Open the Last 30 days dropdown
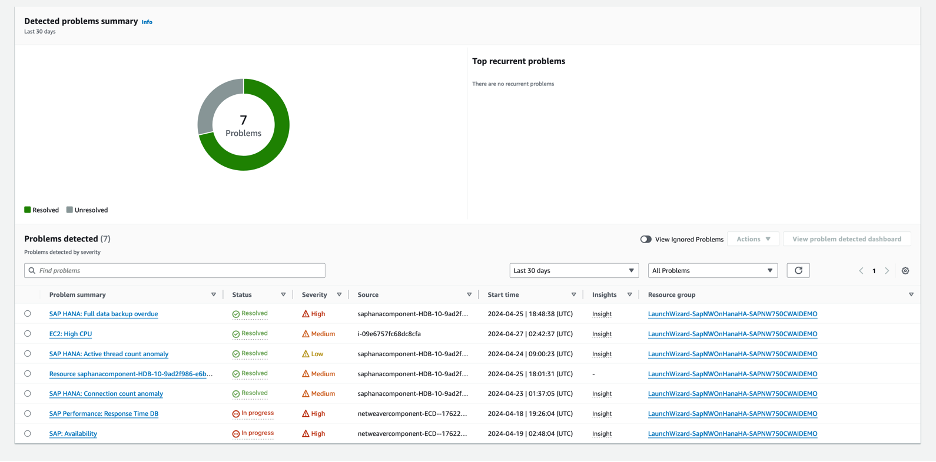The width and height of the screenshot is (936, 462). pyautogui.click(x=574, y=270)
